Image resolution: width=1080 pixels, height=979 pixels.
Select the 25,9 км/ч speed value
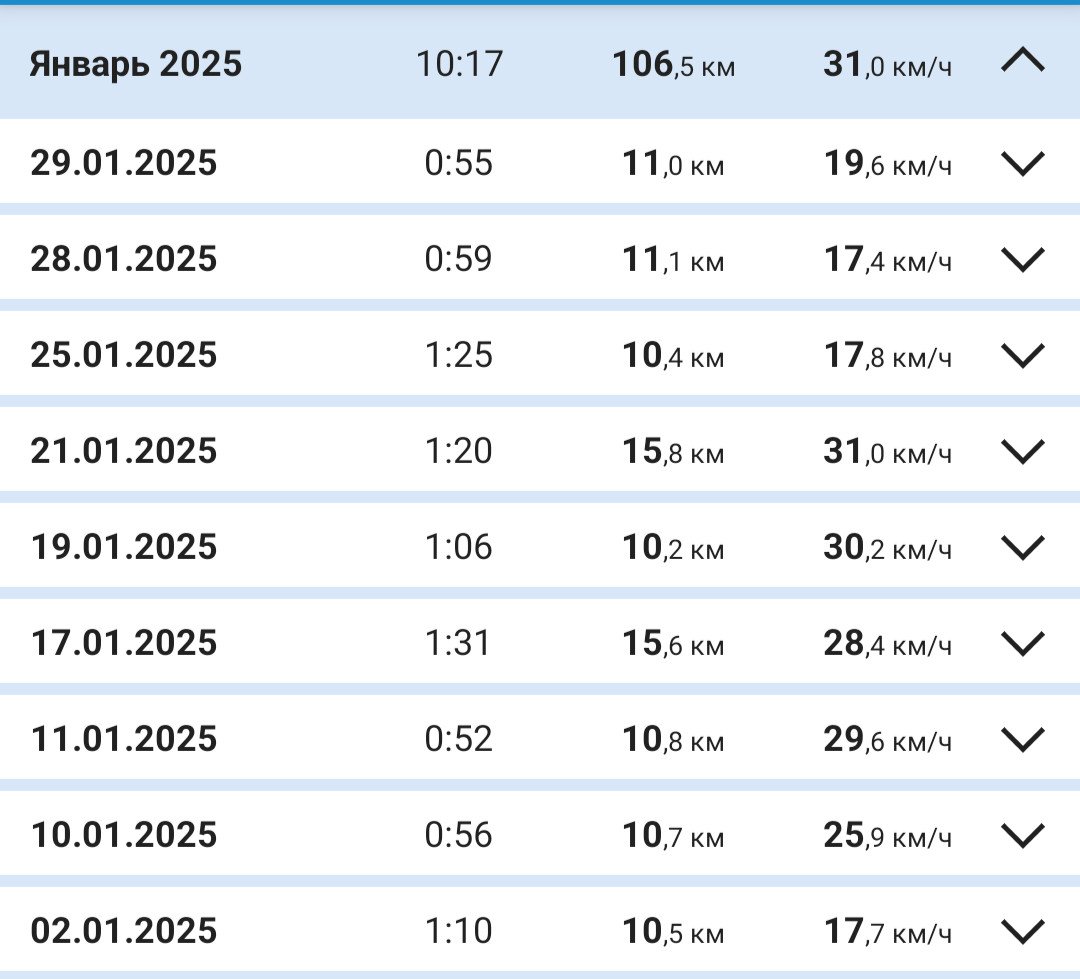(x=888, y=835)
